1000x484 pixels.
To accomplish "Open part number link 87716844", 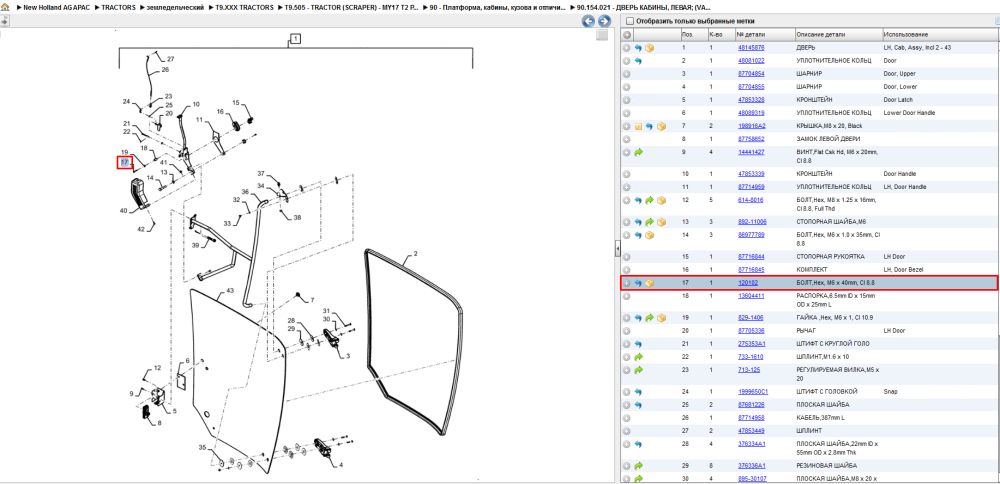I will [x=751, y=256].
